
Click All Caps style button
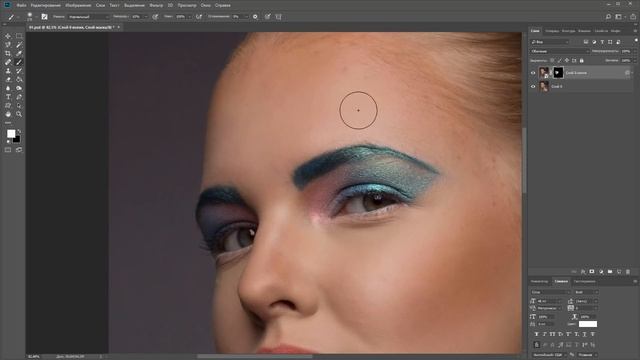[x=552, y=334]
